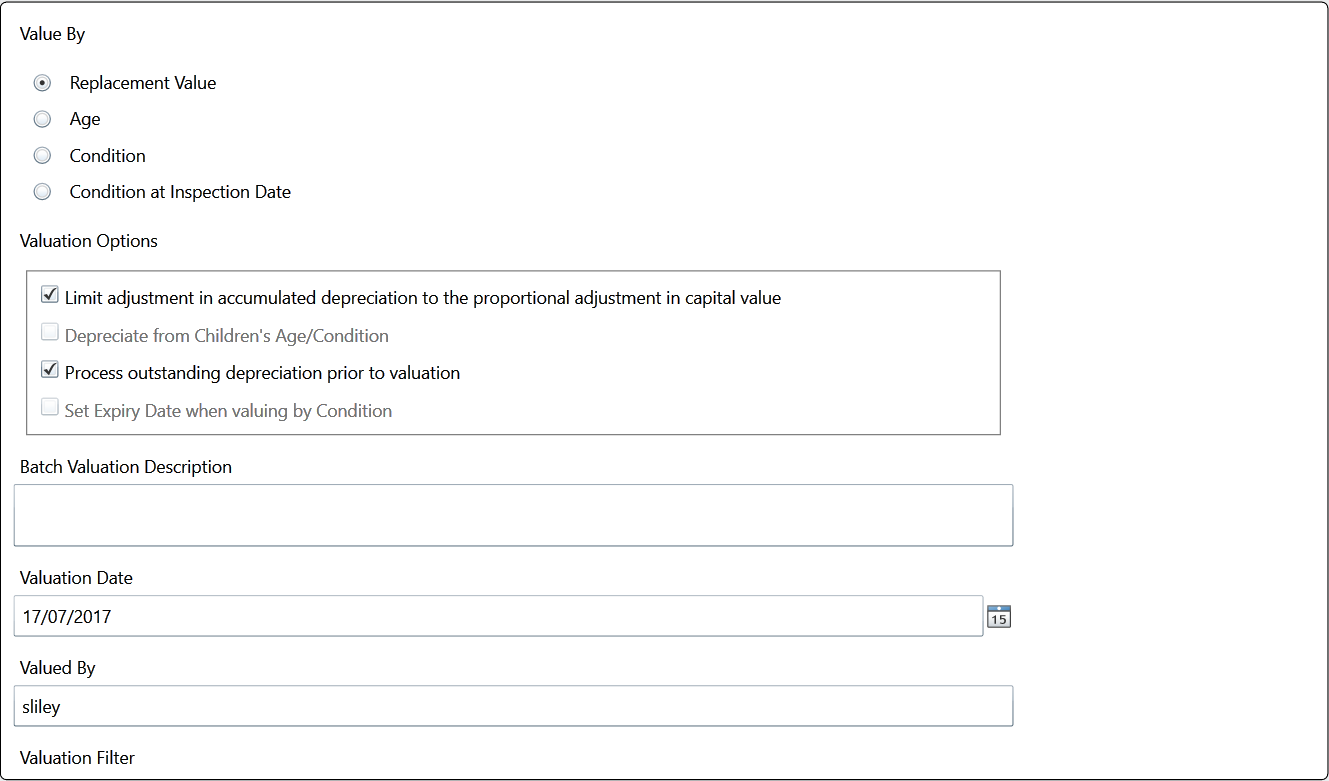Image resolution: width=1329 pixels, height=781 pixels.
Task: Open the Valuation Date calendar picker
Action: [x=999, y=616]
